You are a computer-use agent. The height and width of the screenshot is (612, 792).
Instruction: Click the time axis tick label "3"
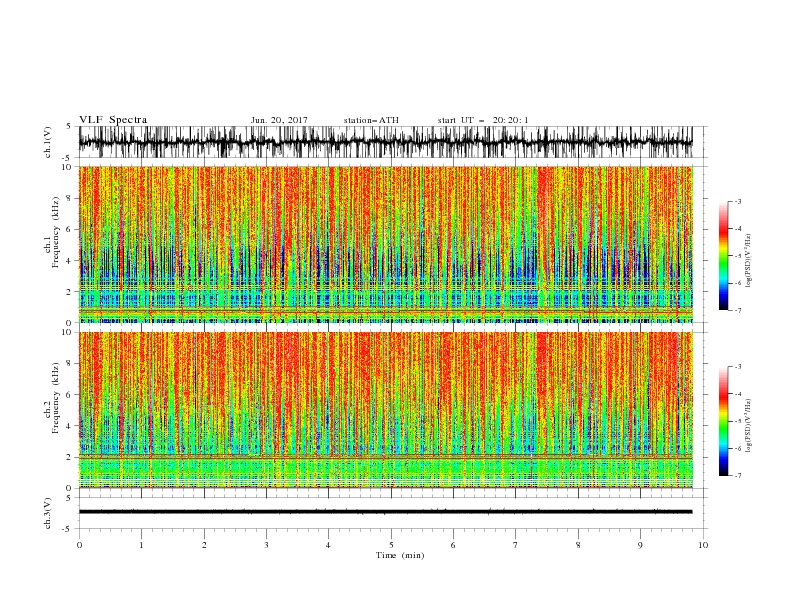point(267,545)
